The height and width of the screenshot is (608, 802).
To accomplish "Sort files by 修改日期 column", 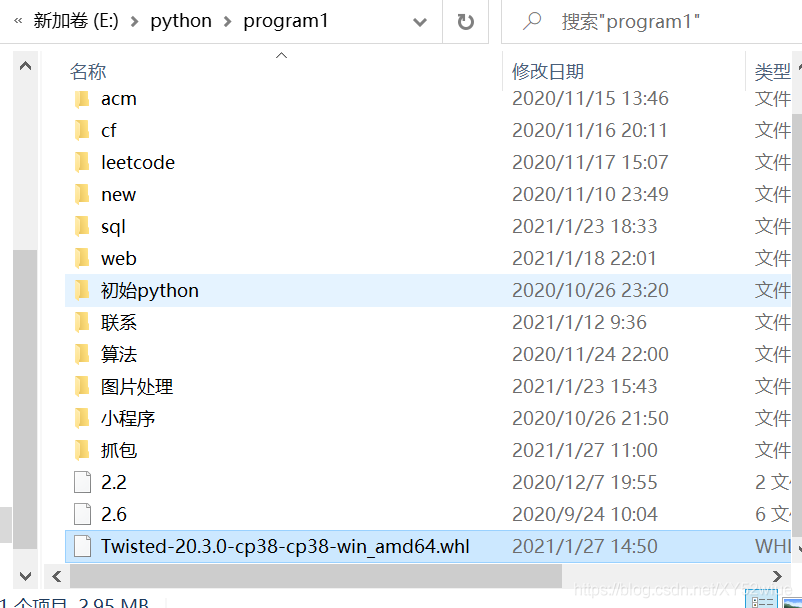I will [548, 72].
